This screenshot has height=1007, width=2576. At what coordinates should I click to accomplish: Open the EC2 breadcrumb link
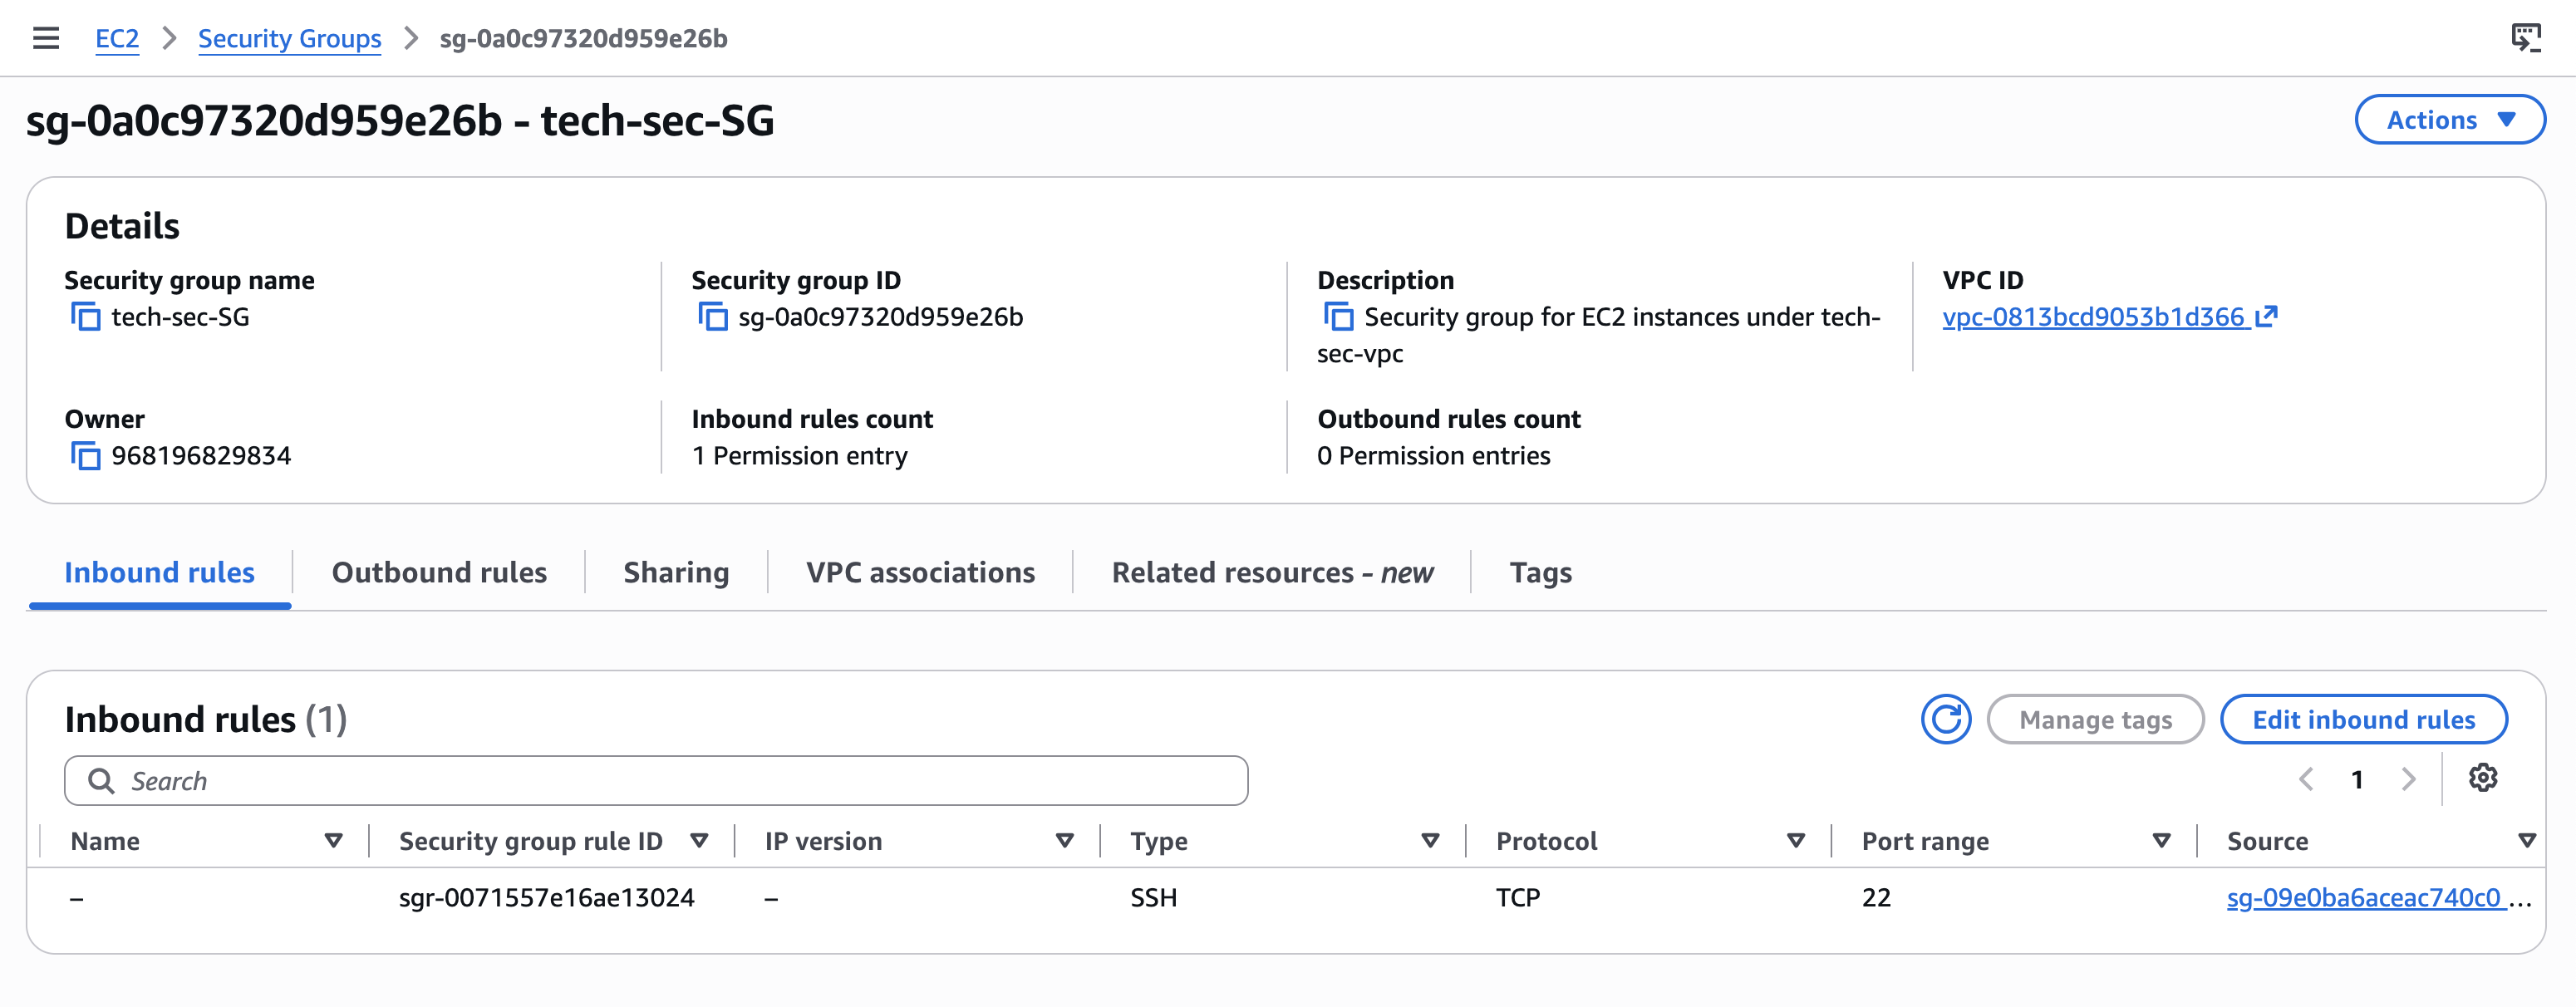[x=117, y=38]
